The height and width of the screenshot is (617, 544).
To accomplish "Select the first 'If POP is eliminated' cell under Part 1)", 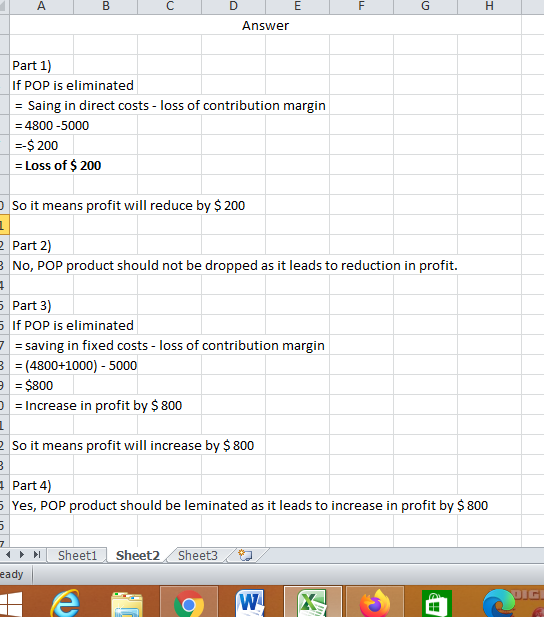I will (73, 85).
